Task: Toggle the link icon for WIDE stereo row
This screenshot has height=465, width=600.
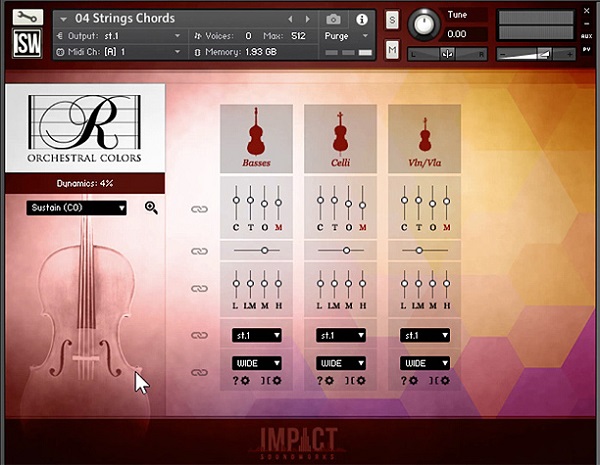Action: pos(199,372)
